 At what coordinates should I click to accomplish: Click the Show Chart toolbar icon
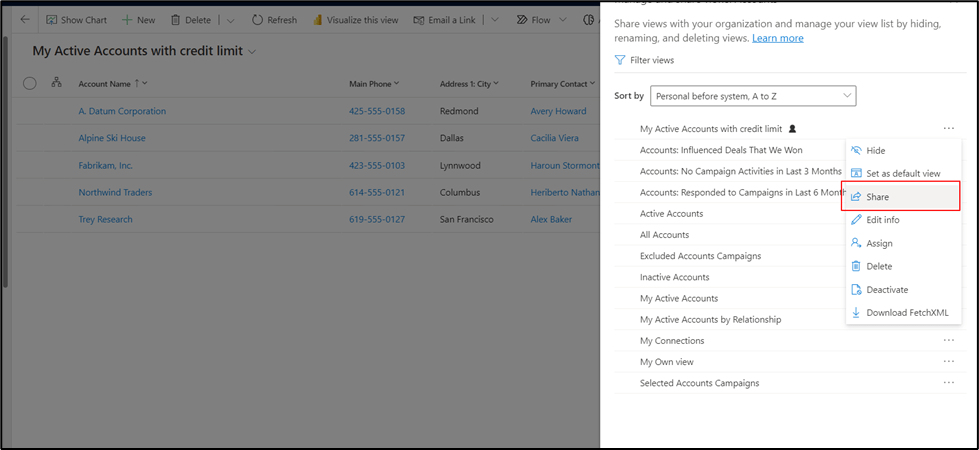click(50, 20)
